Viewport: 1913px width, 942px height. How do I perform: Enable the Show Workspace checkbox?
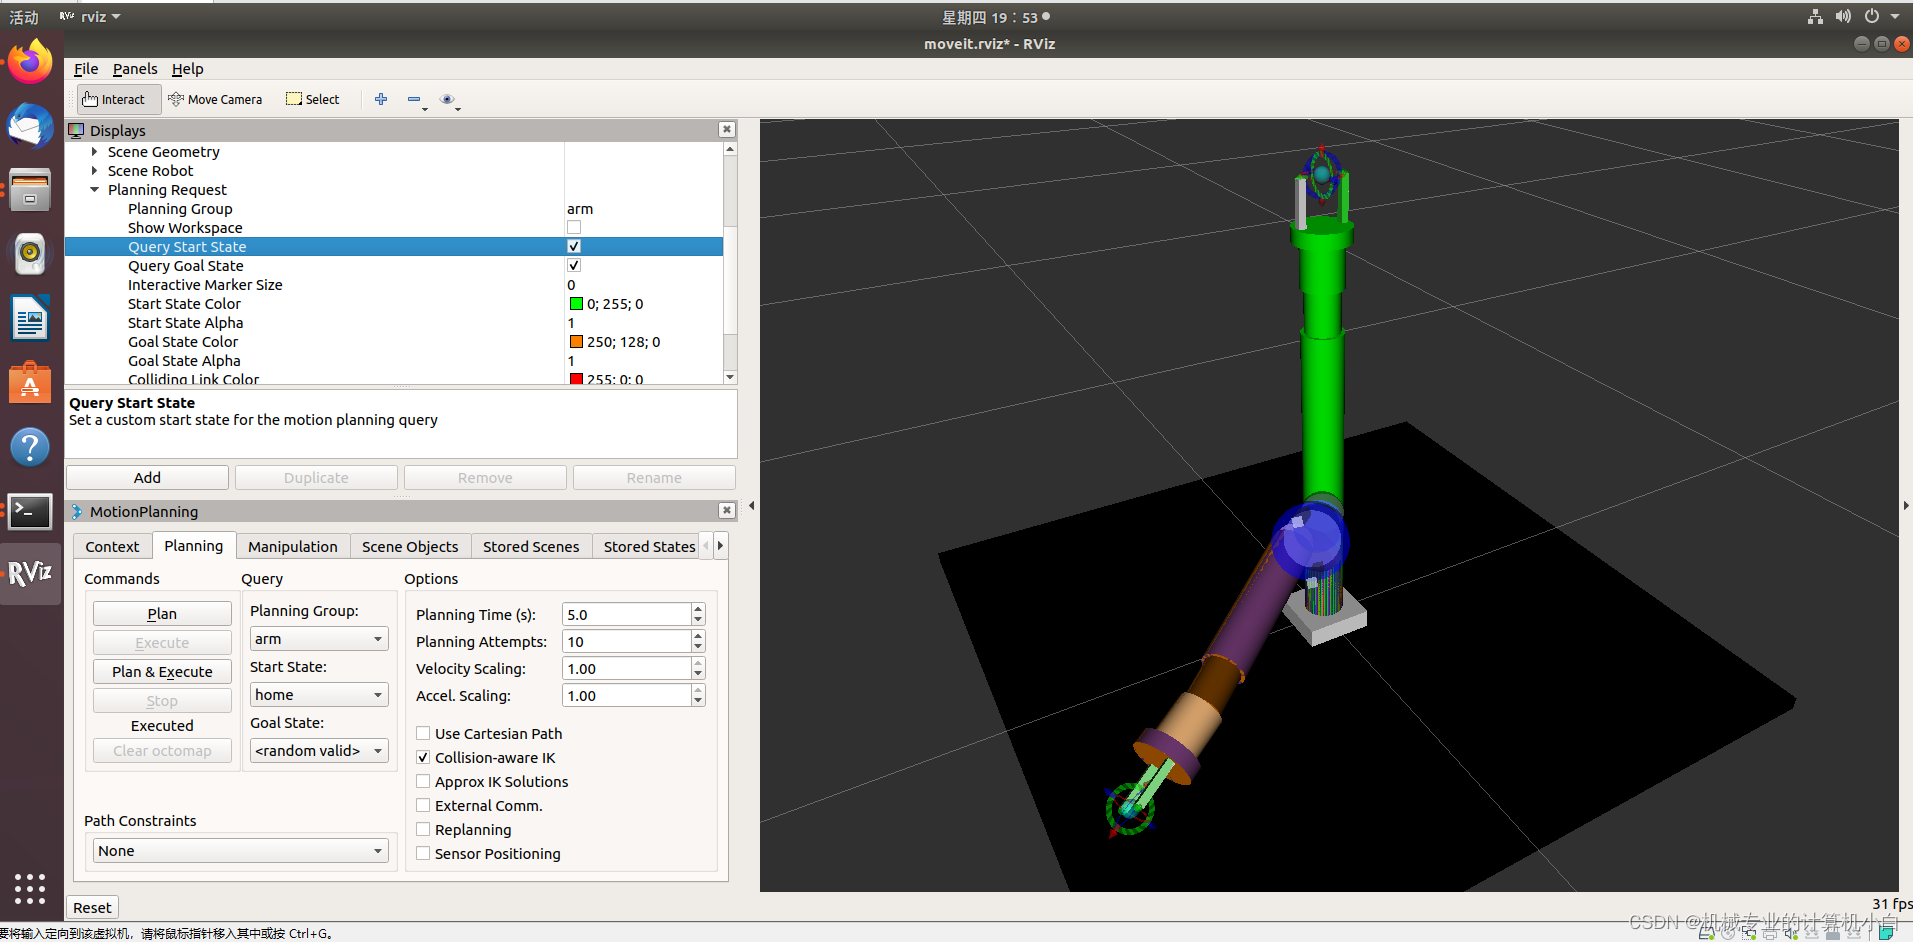coord(573,227)
